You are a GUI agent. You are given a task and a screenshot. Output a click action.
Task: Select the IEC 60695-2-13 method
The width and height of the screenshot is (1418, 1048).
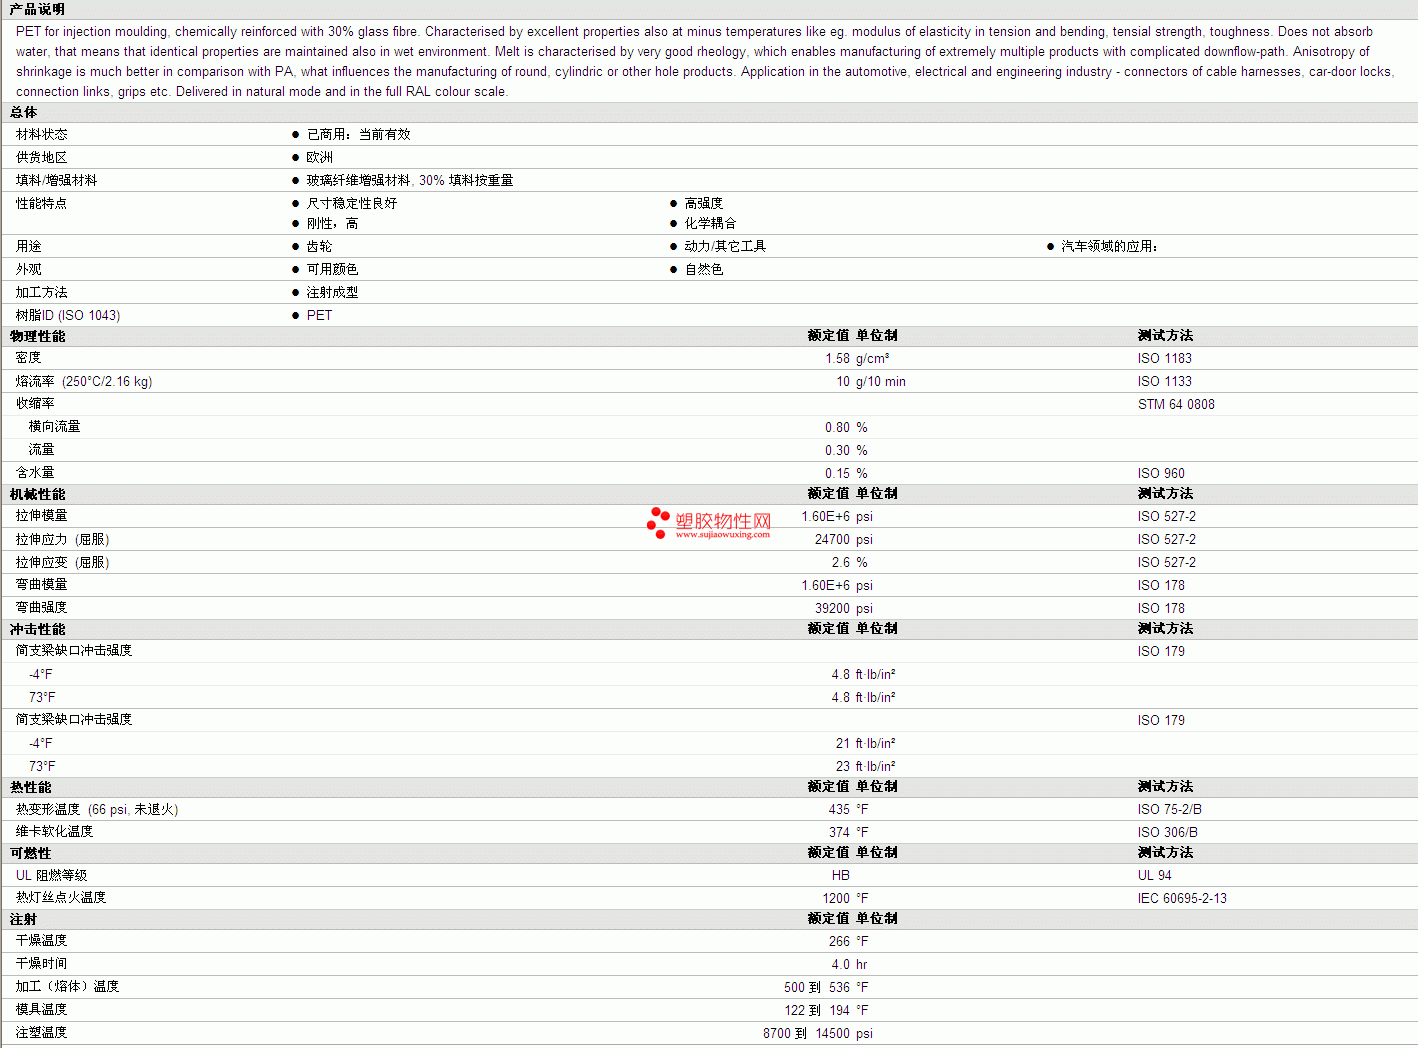click(1182, 898)
